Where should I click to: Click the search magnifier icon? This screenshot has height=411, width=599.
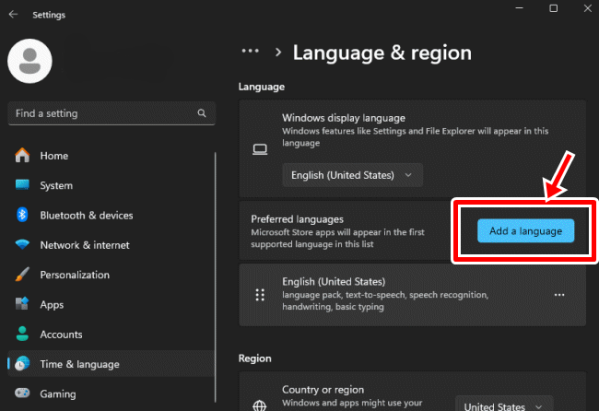click(x=202, y=113)
